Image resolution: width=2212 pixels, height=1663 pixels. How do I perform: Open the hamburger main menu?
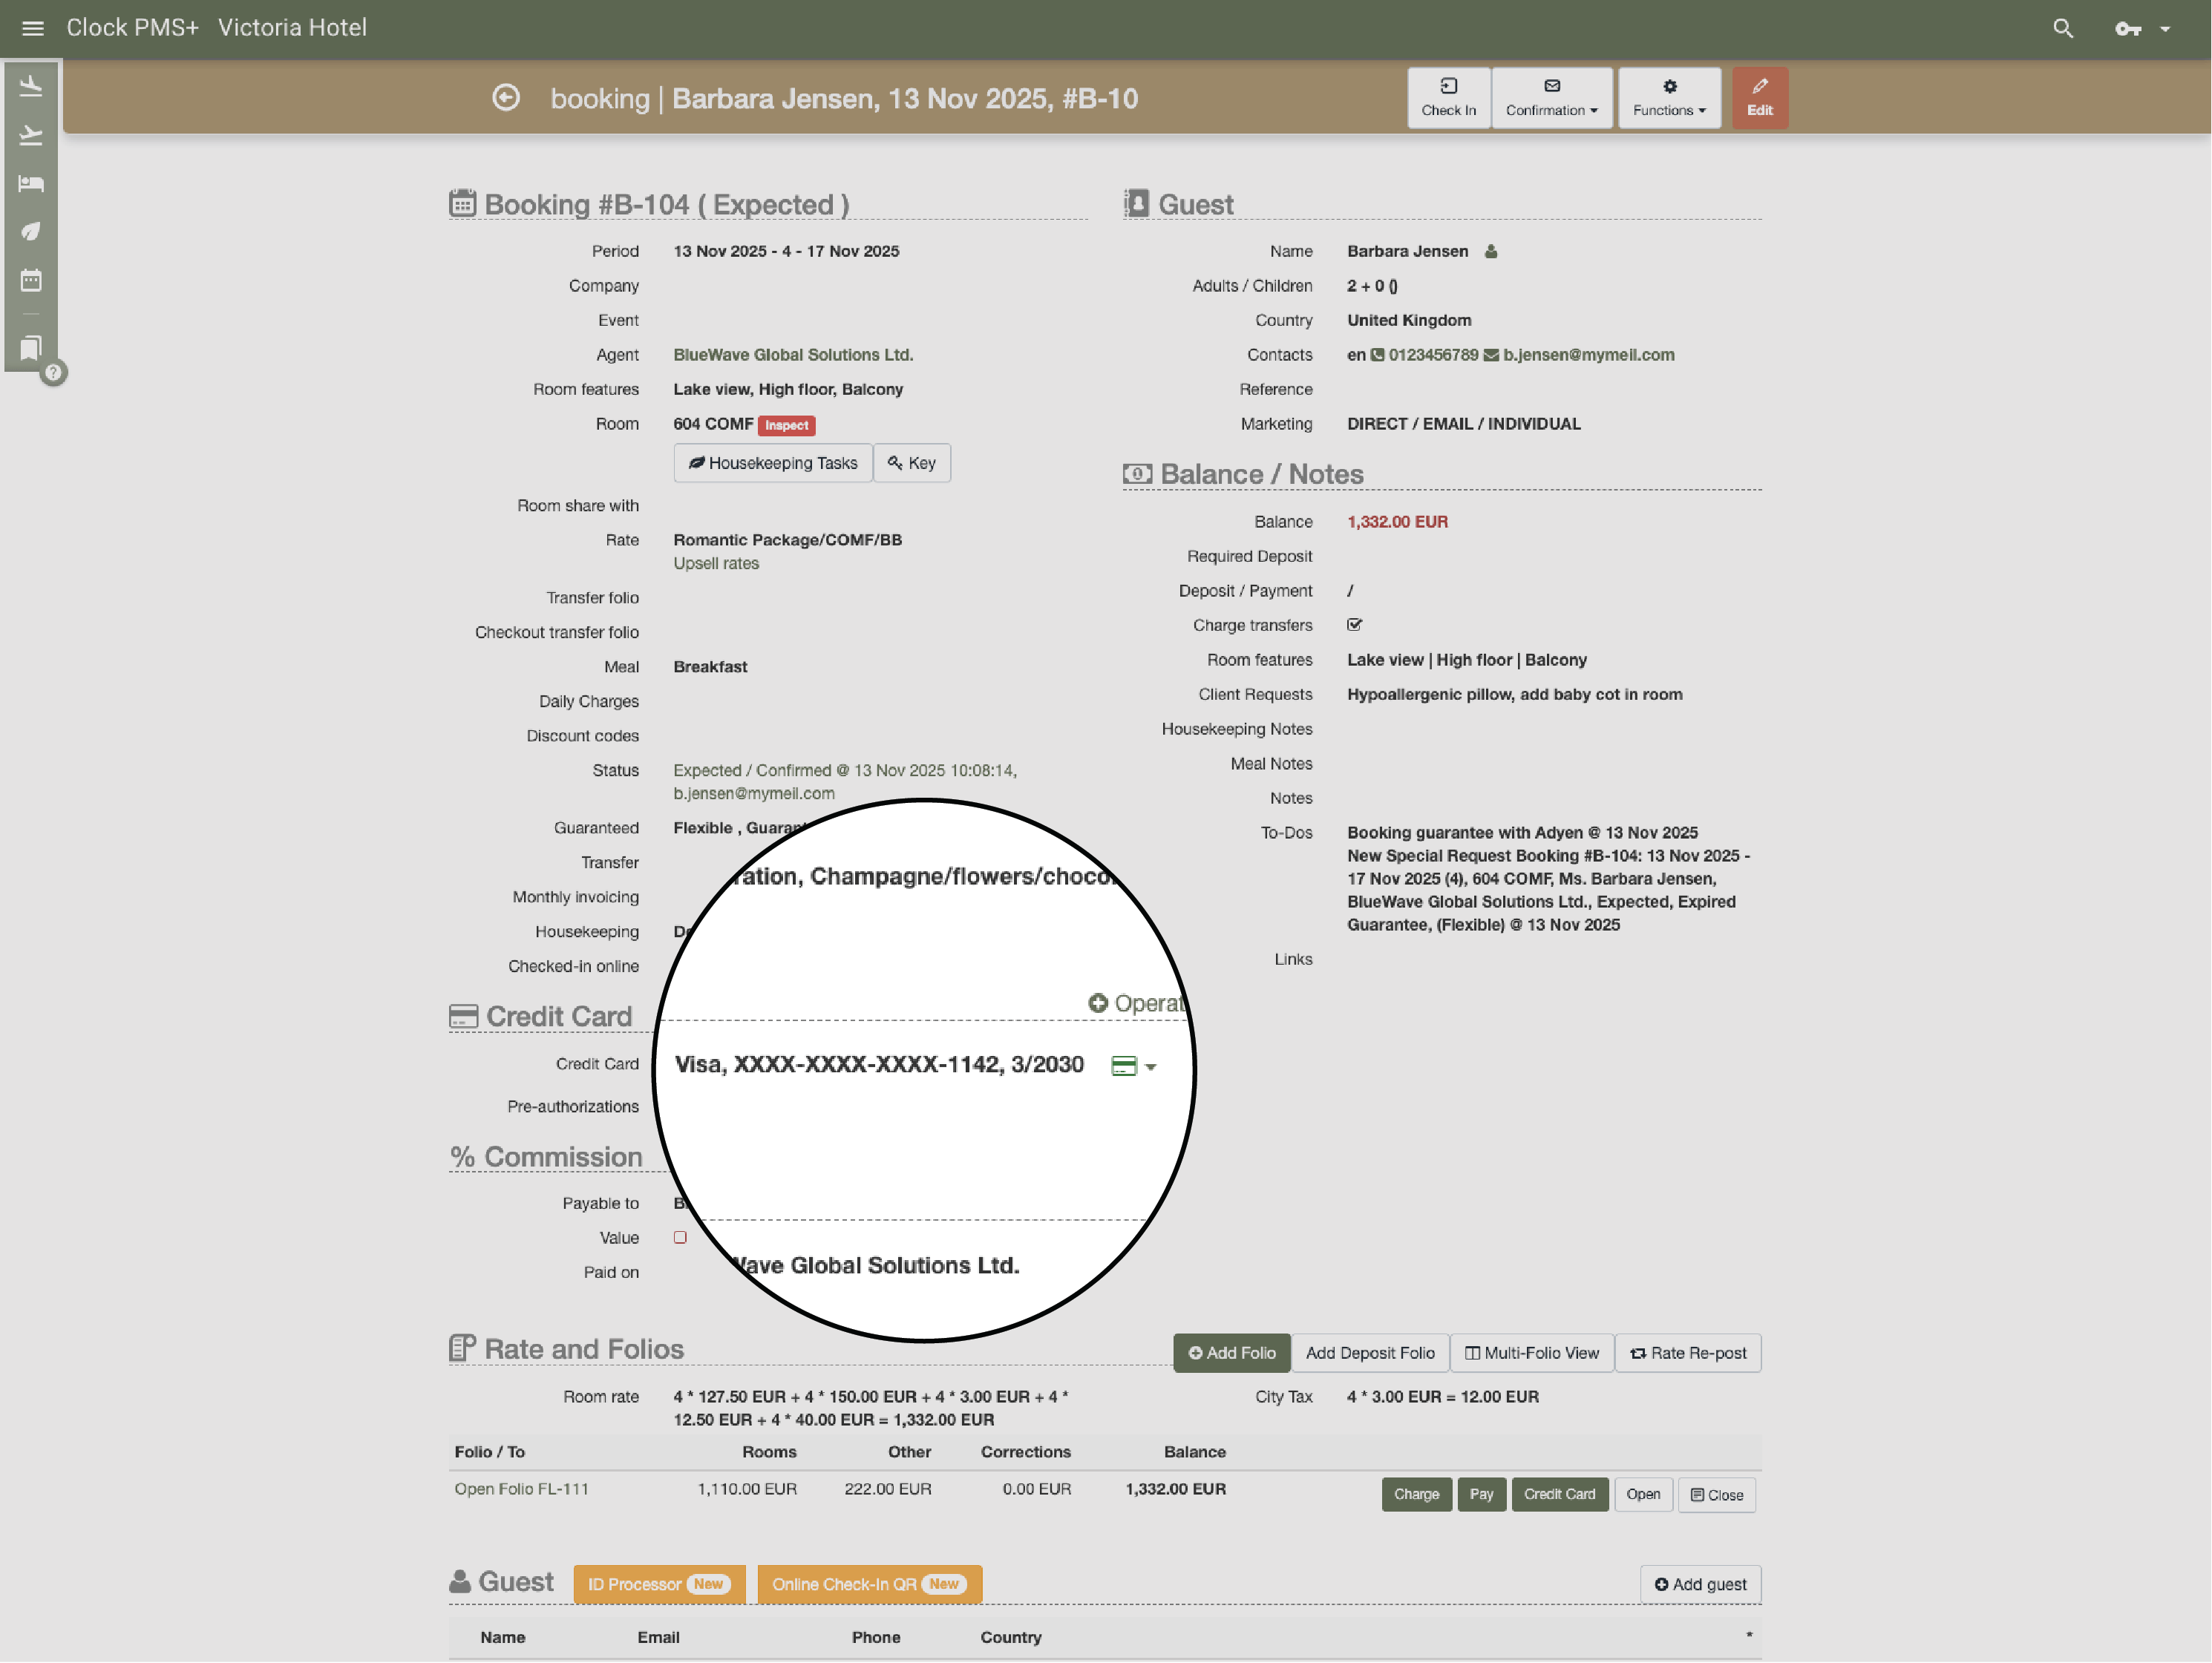click(32, 28)
